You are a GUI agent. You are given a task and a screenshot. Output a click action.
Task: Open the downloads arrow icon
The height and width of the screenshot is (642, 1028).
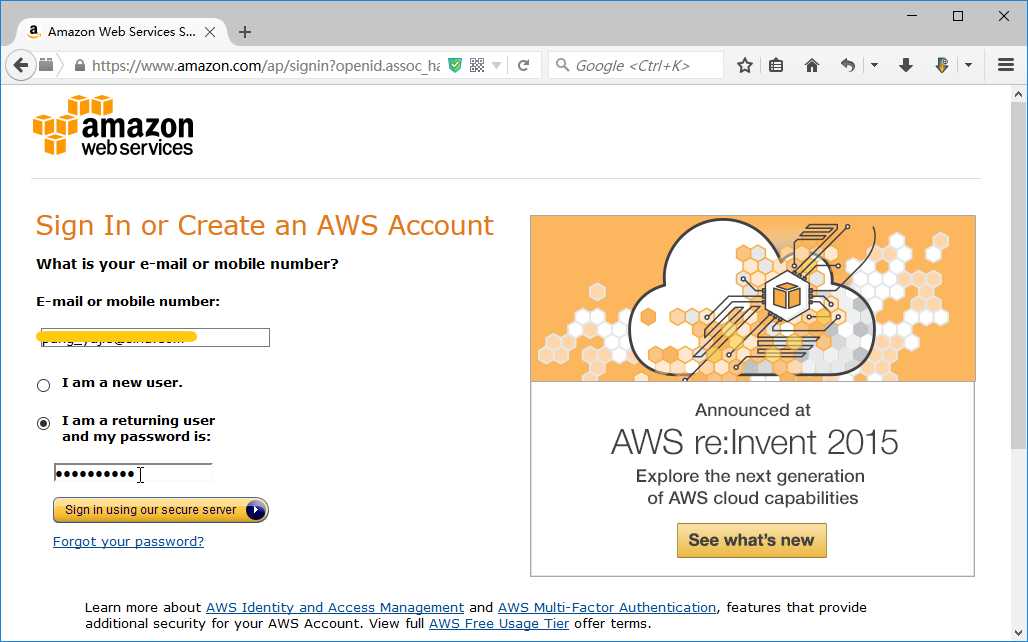click(x=906, y=65)
